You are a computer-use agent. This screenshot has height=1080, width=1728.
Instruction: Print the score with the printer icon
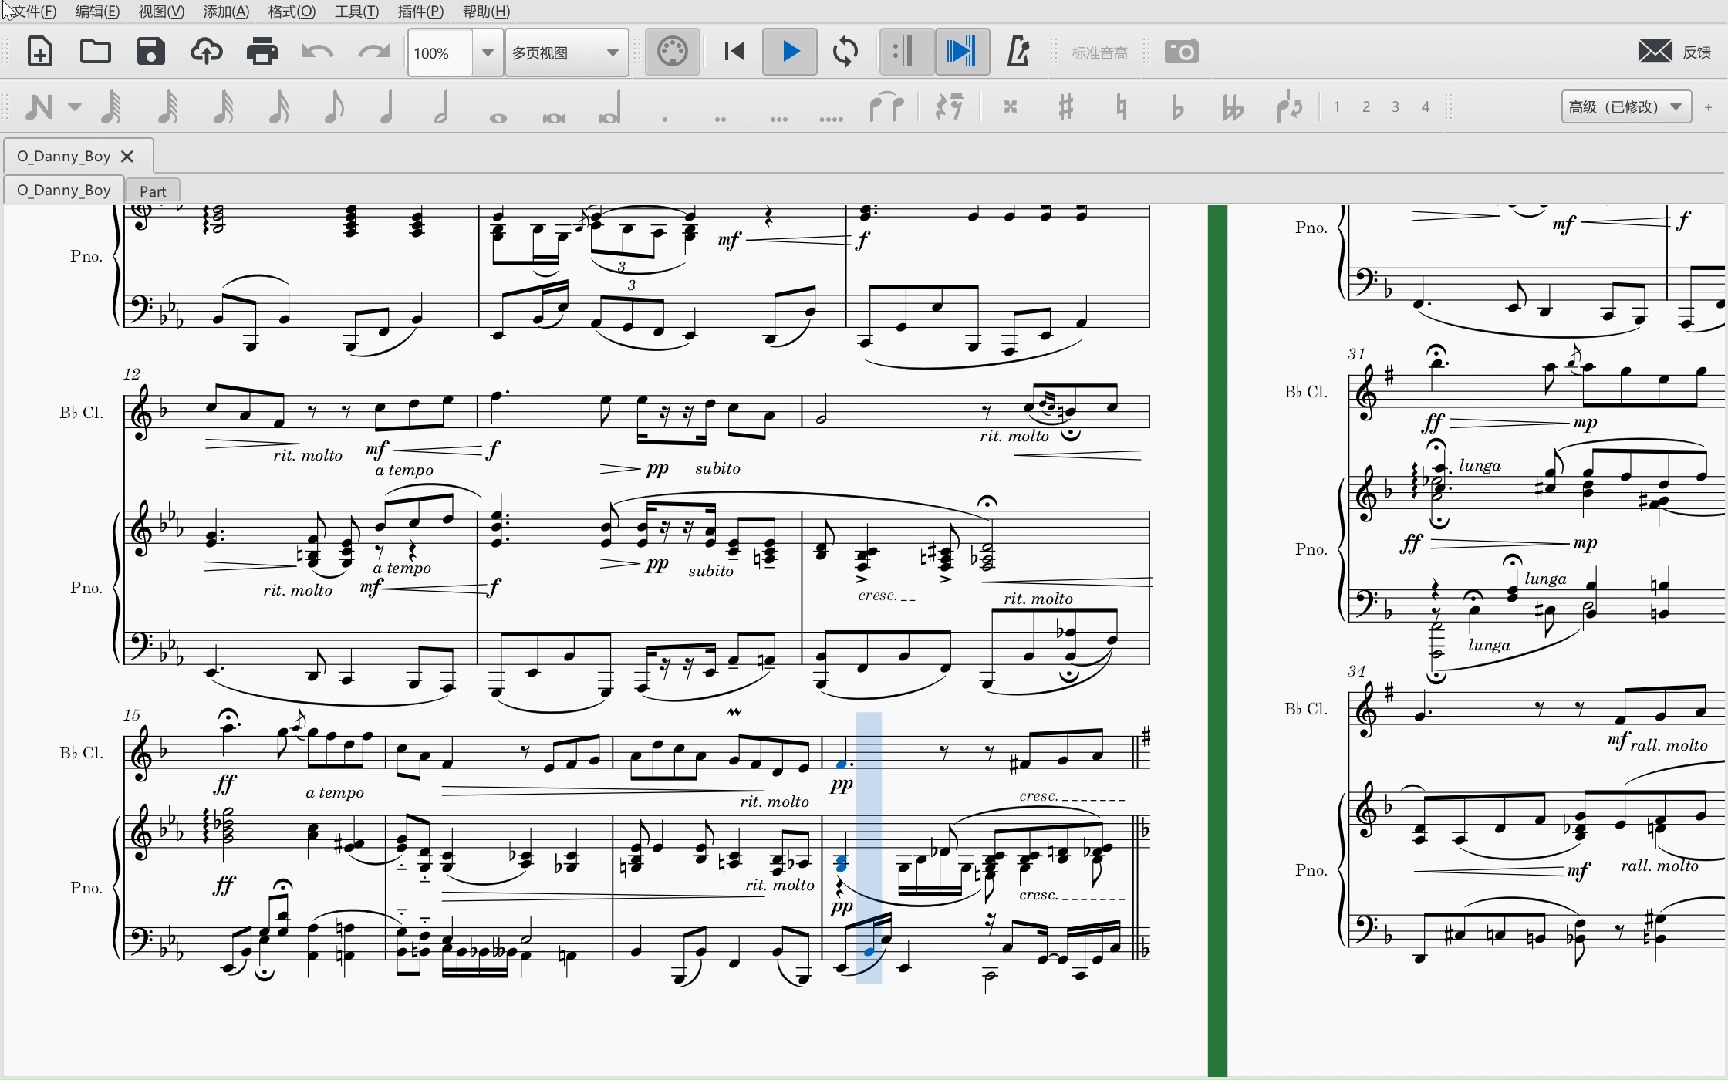tap(262, 52)
